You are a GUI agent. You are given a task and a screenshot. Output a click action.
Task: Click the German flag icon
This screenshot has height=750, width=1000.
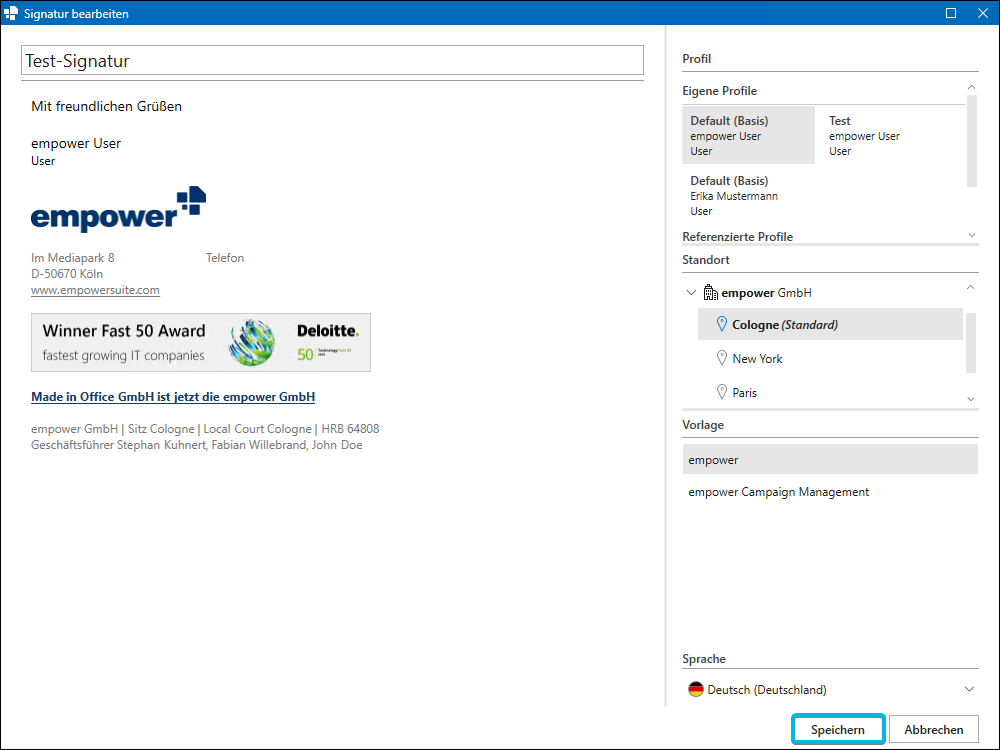[696, 689]
